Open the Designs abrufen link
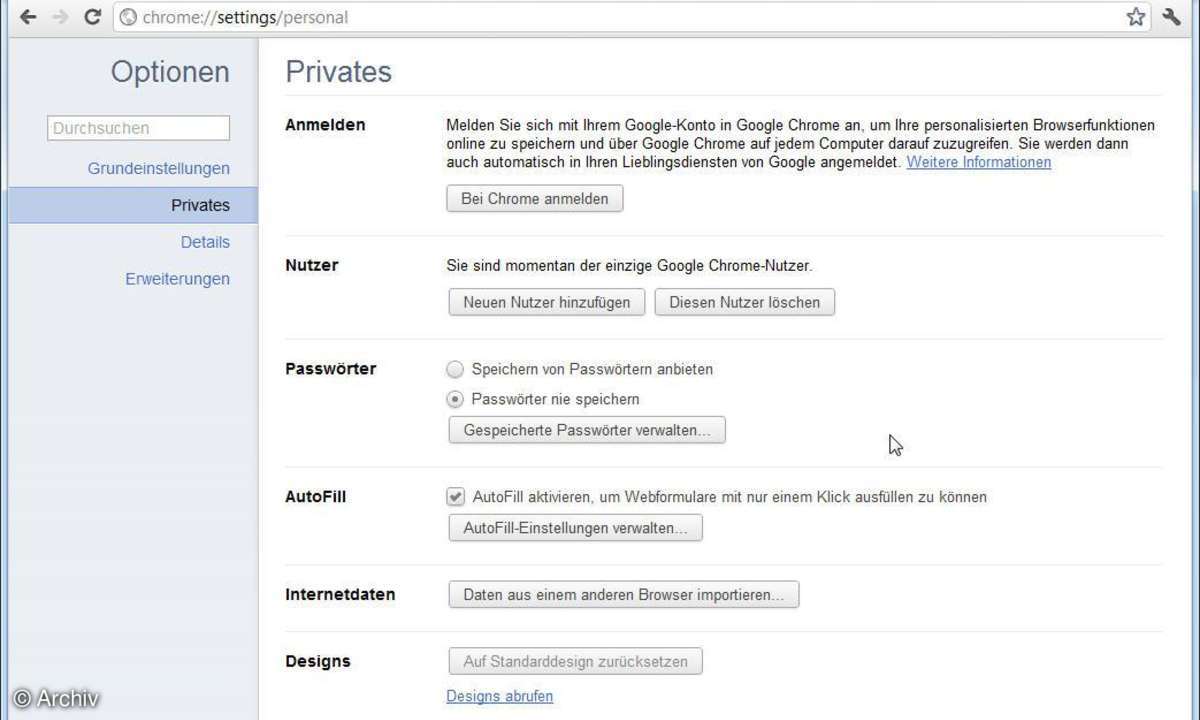The image size is (1200, 720). (500, 696)
